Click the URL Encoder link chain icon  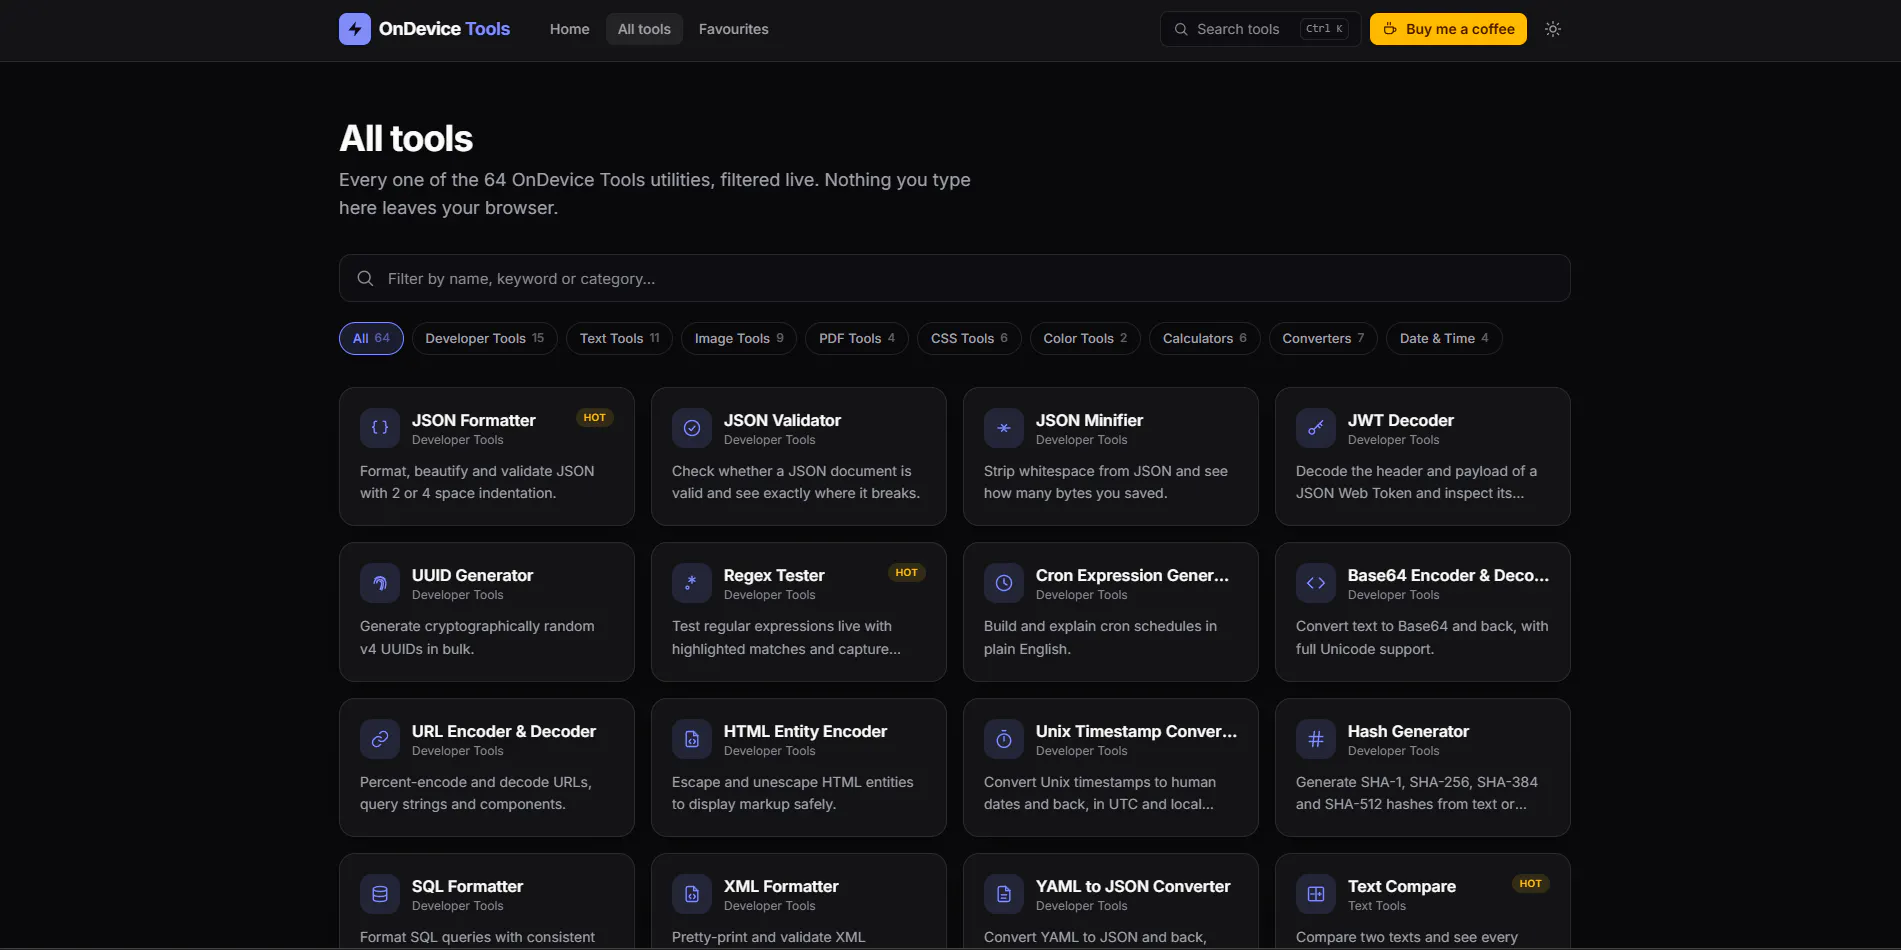380,739
